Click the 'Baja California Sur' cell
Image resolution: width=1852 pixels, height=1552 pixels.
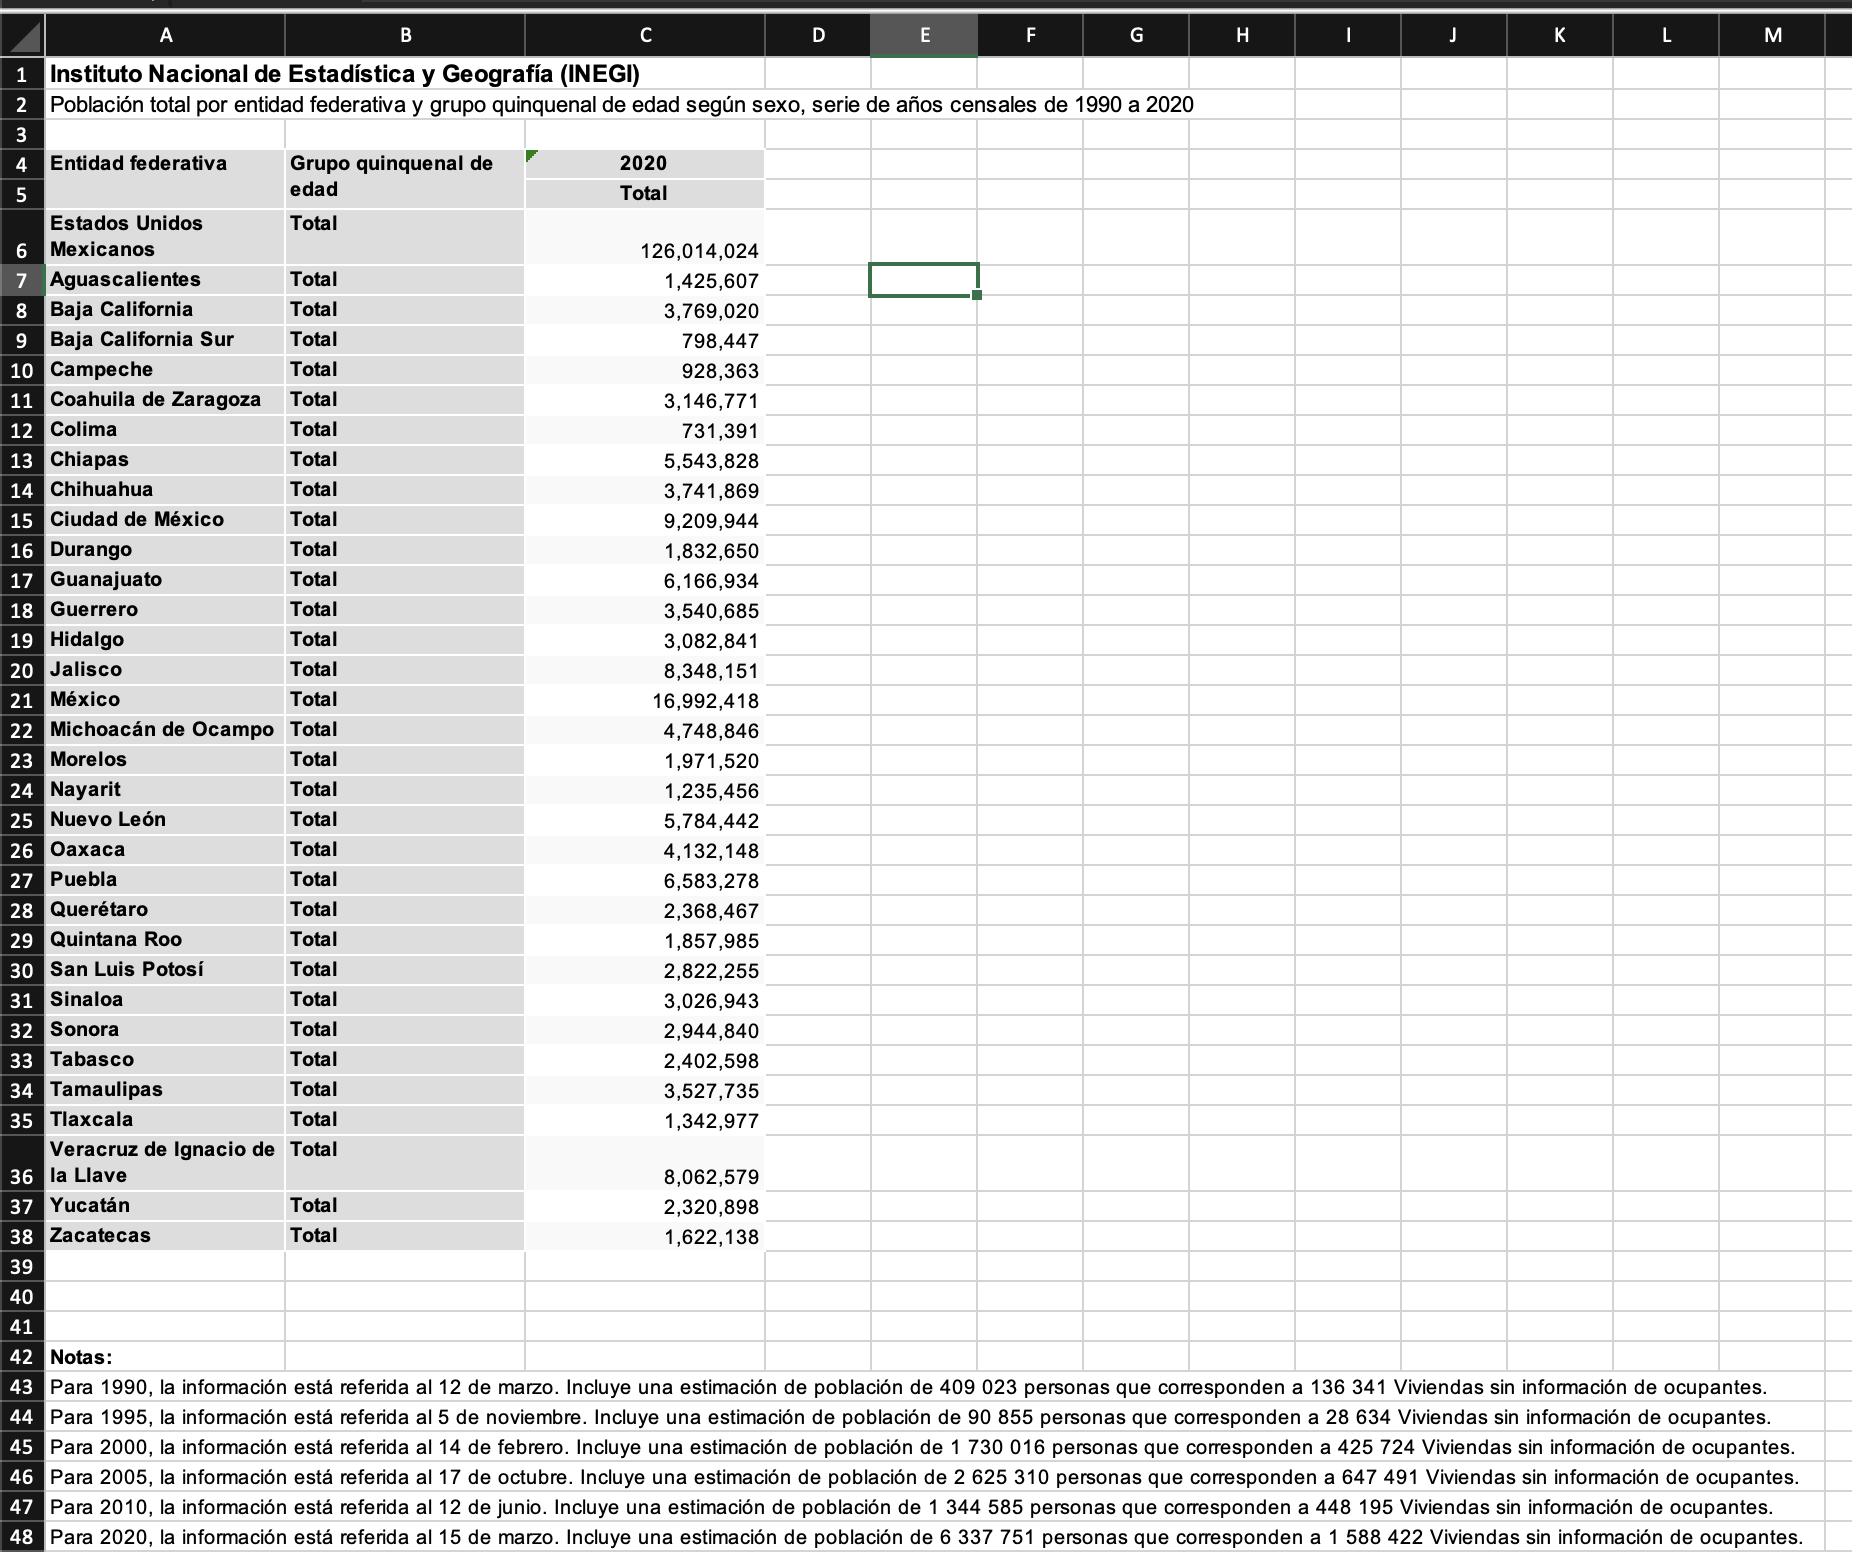(165, 340)
